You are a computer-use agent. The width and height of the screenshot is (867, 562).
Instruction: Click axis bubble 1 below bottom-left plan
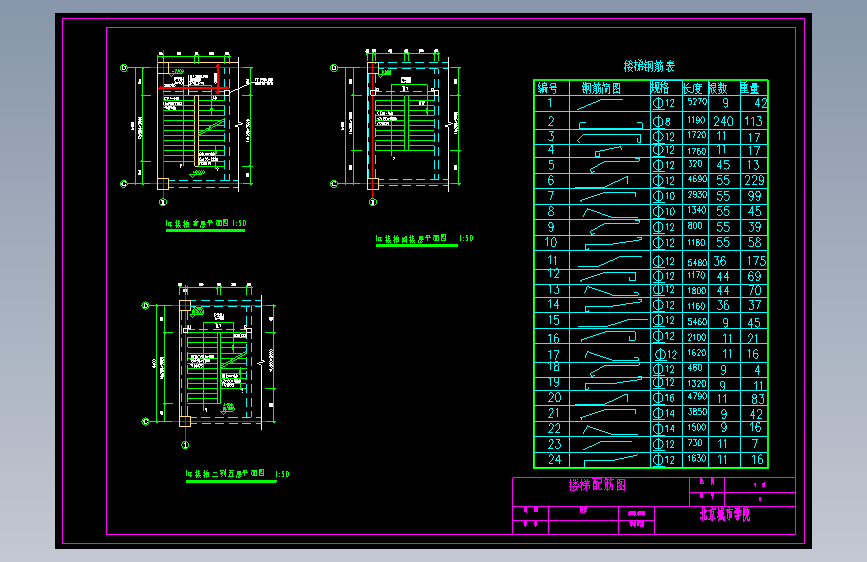coord(185,445)
